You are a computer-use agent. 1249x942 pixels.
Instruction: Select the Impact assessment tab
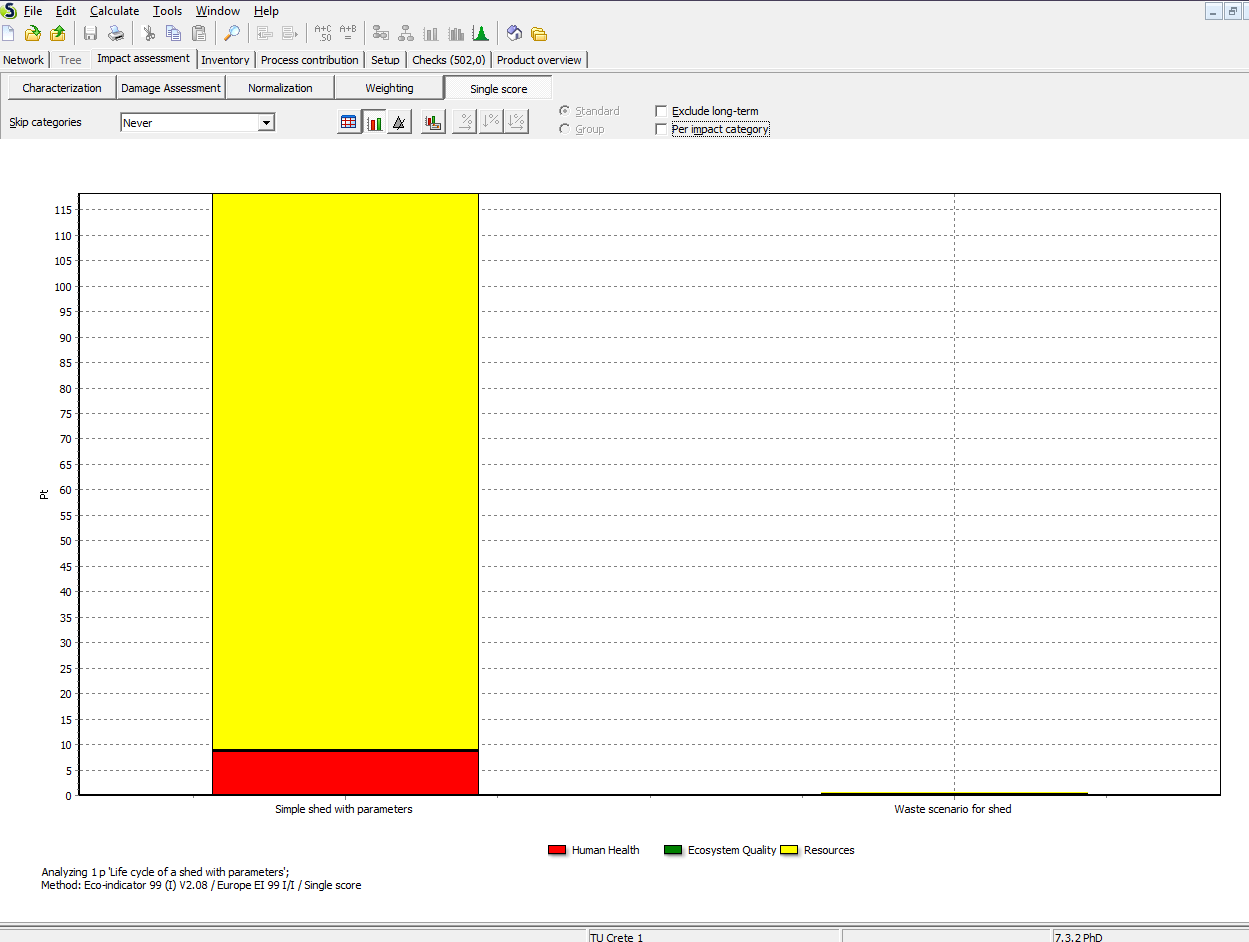pyautogui.click(x=143, y=59)
